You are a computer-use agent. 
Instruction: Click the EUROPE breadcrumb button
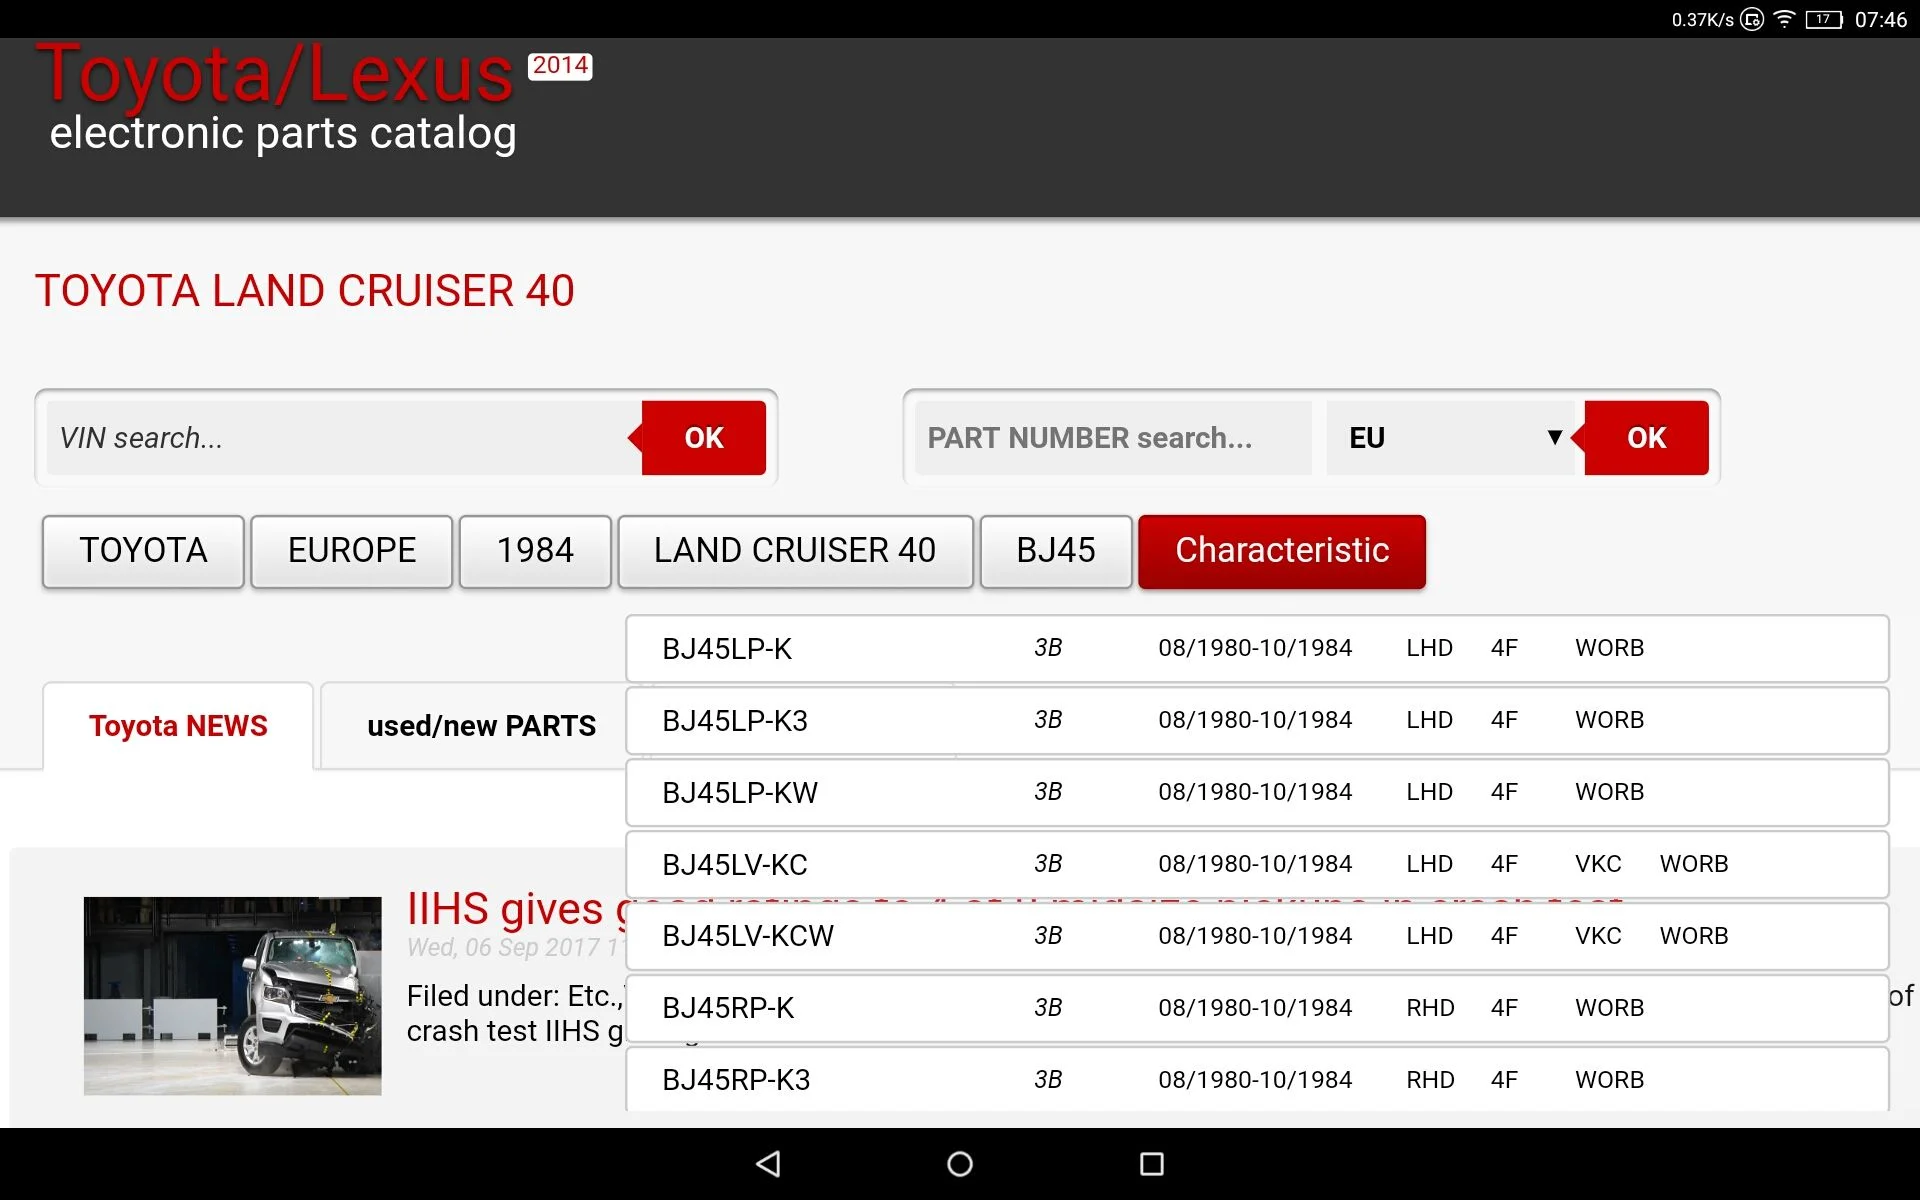[x=352, y=551]
